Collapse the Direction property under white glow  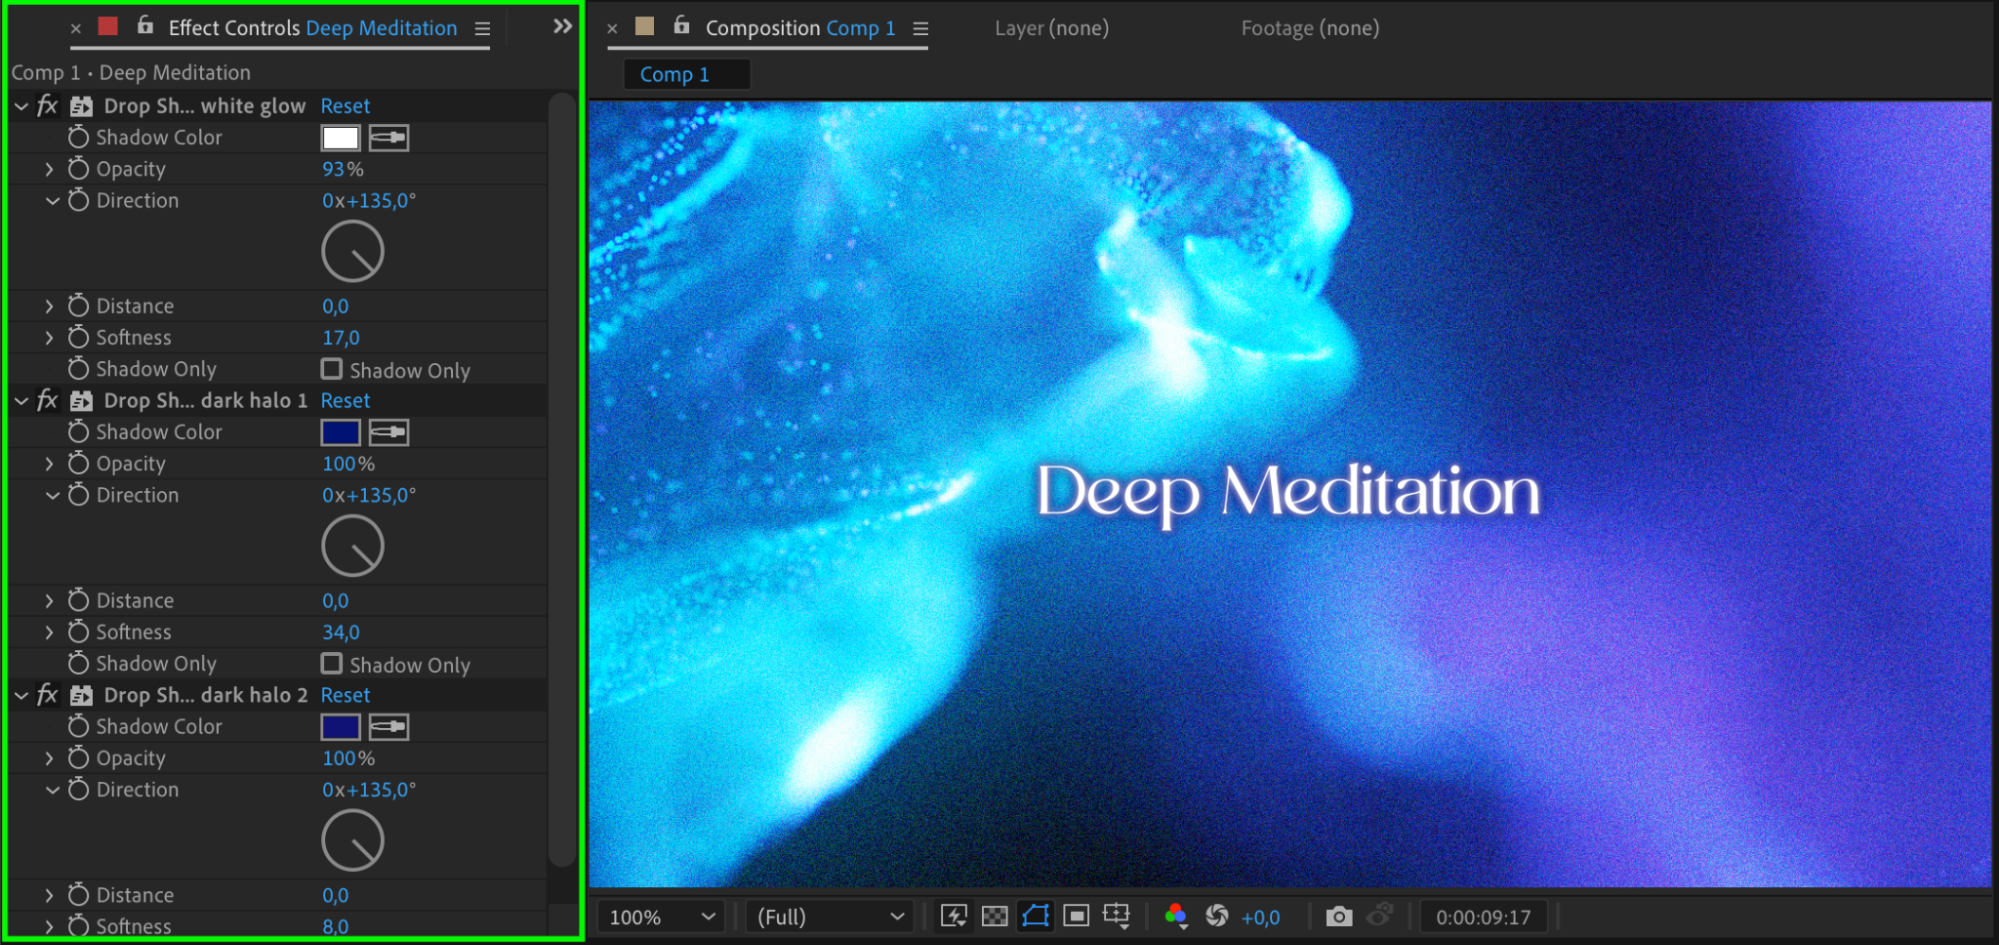52,200
